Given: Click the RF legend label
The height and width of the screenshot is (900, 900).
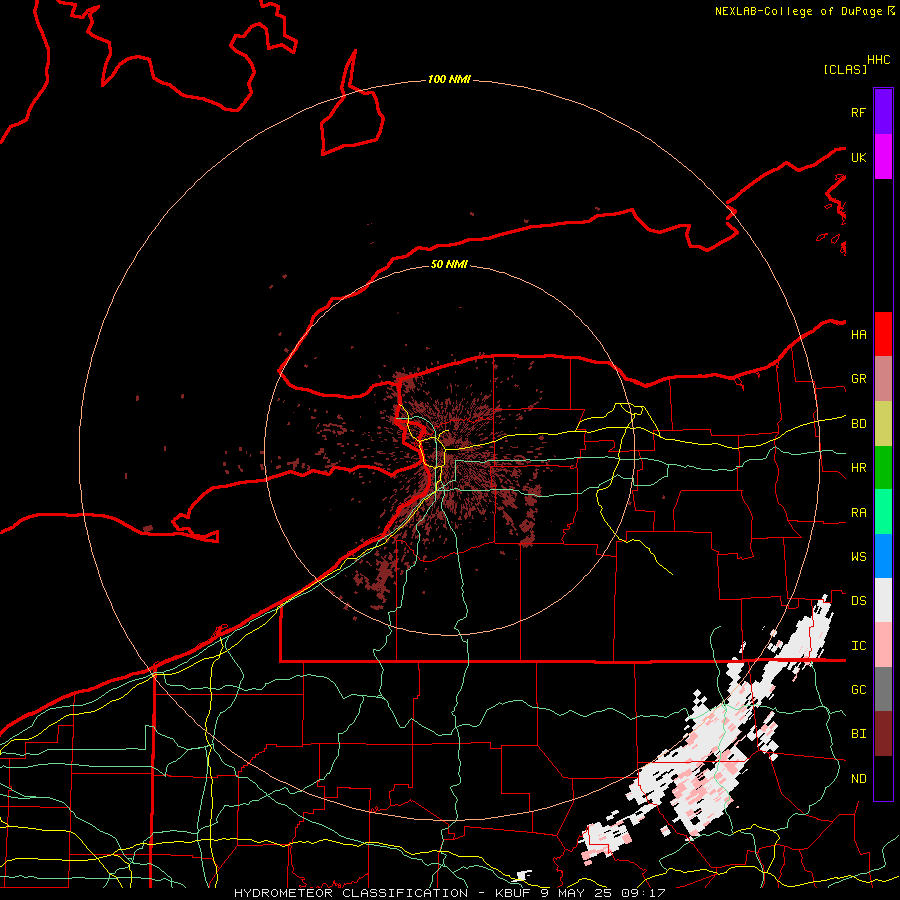Looking at the screenshot, I should [858, 112].
